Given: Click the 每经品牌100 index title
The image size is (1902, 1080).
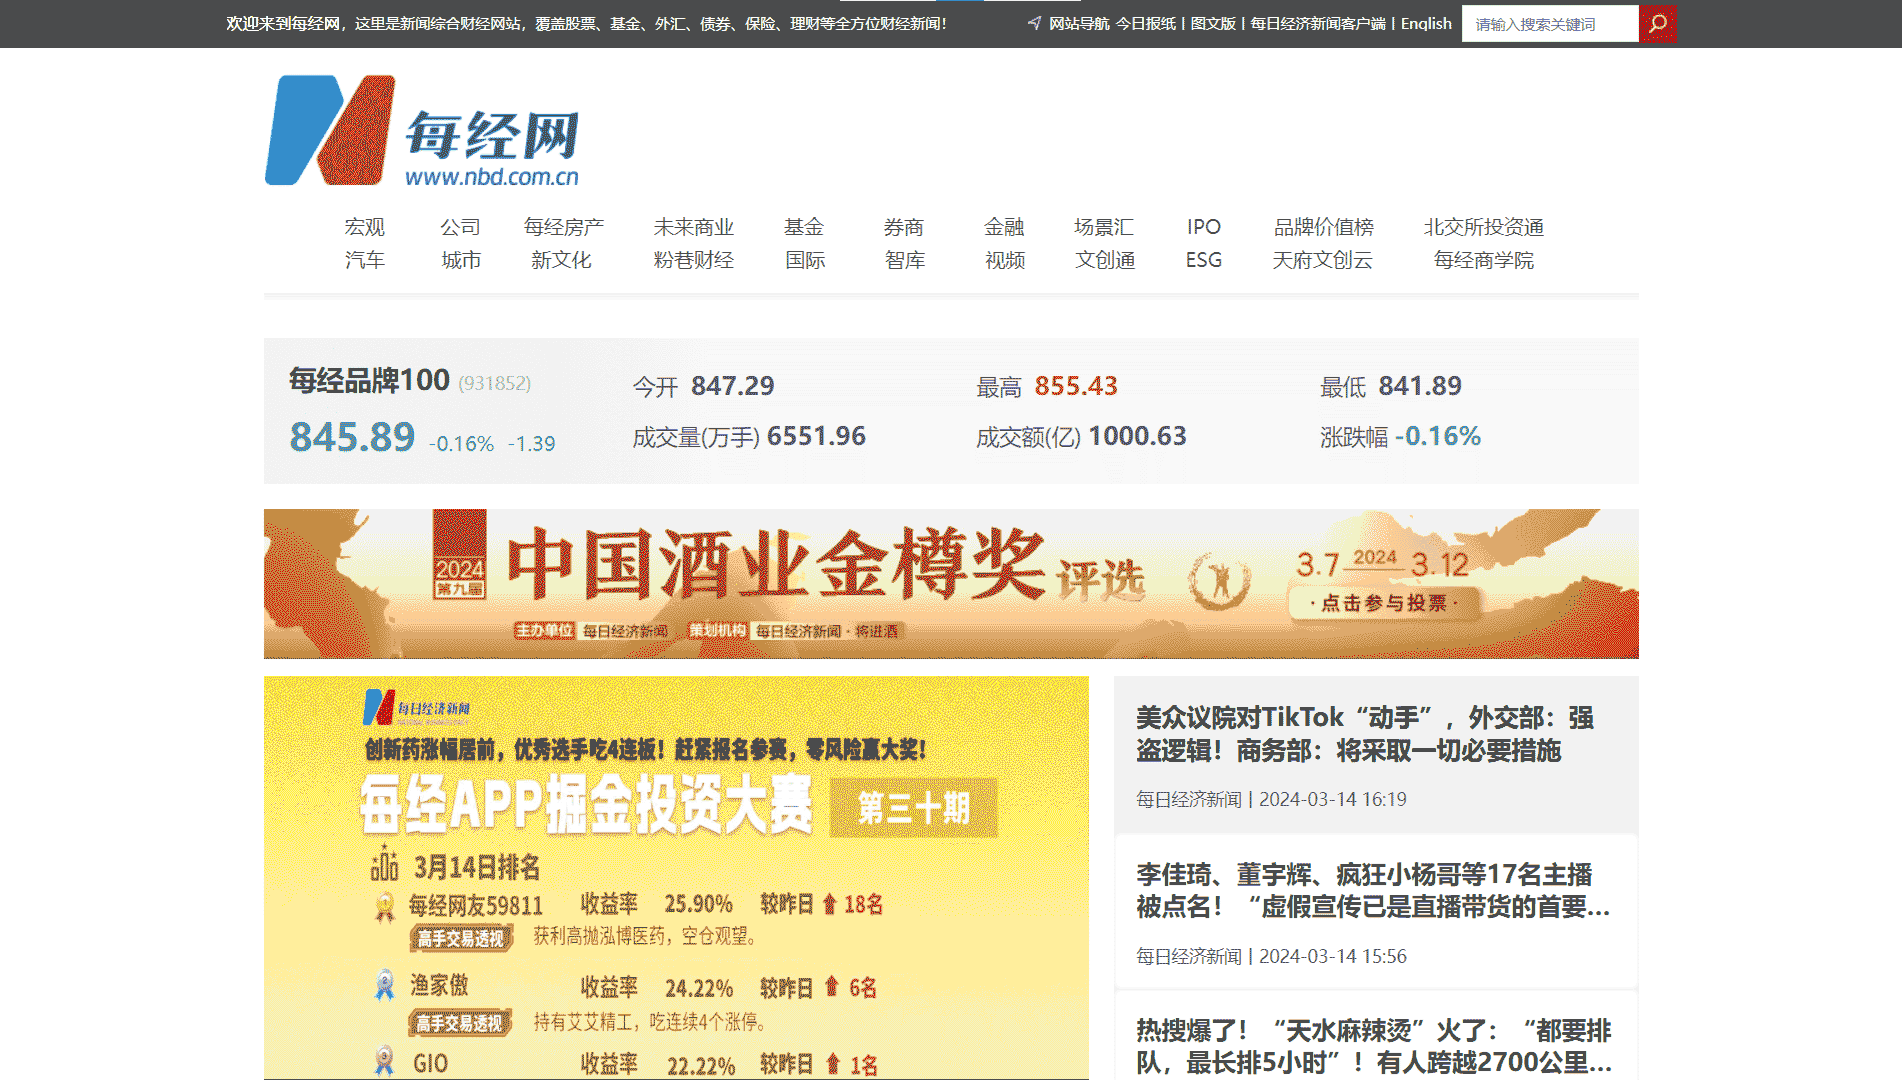Looking at the screenshot, I should click(369, 380).
